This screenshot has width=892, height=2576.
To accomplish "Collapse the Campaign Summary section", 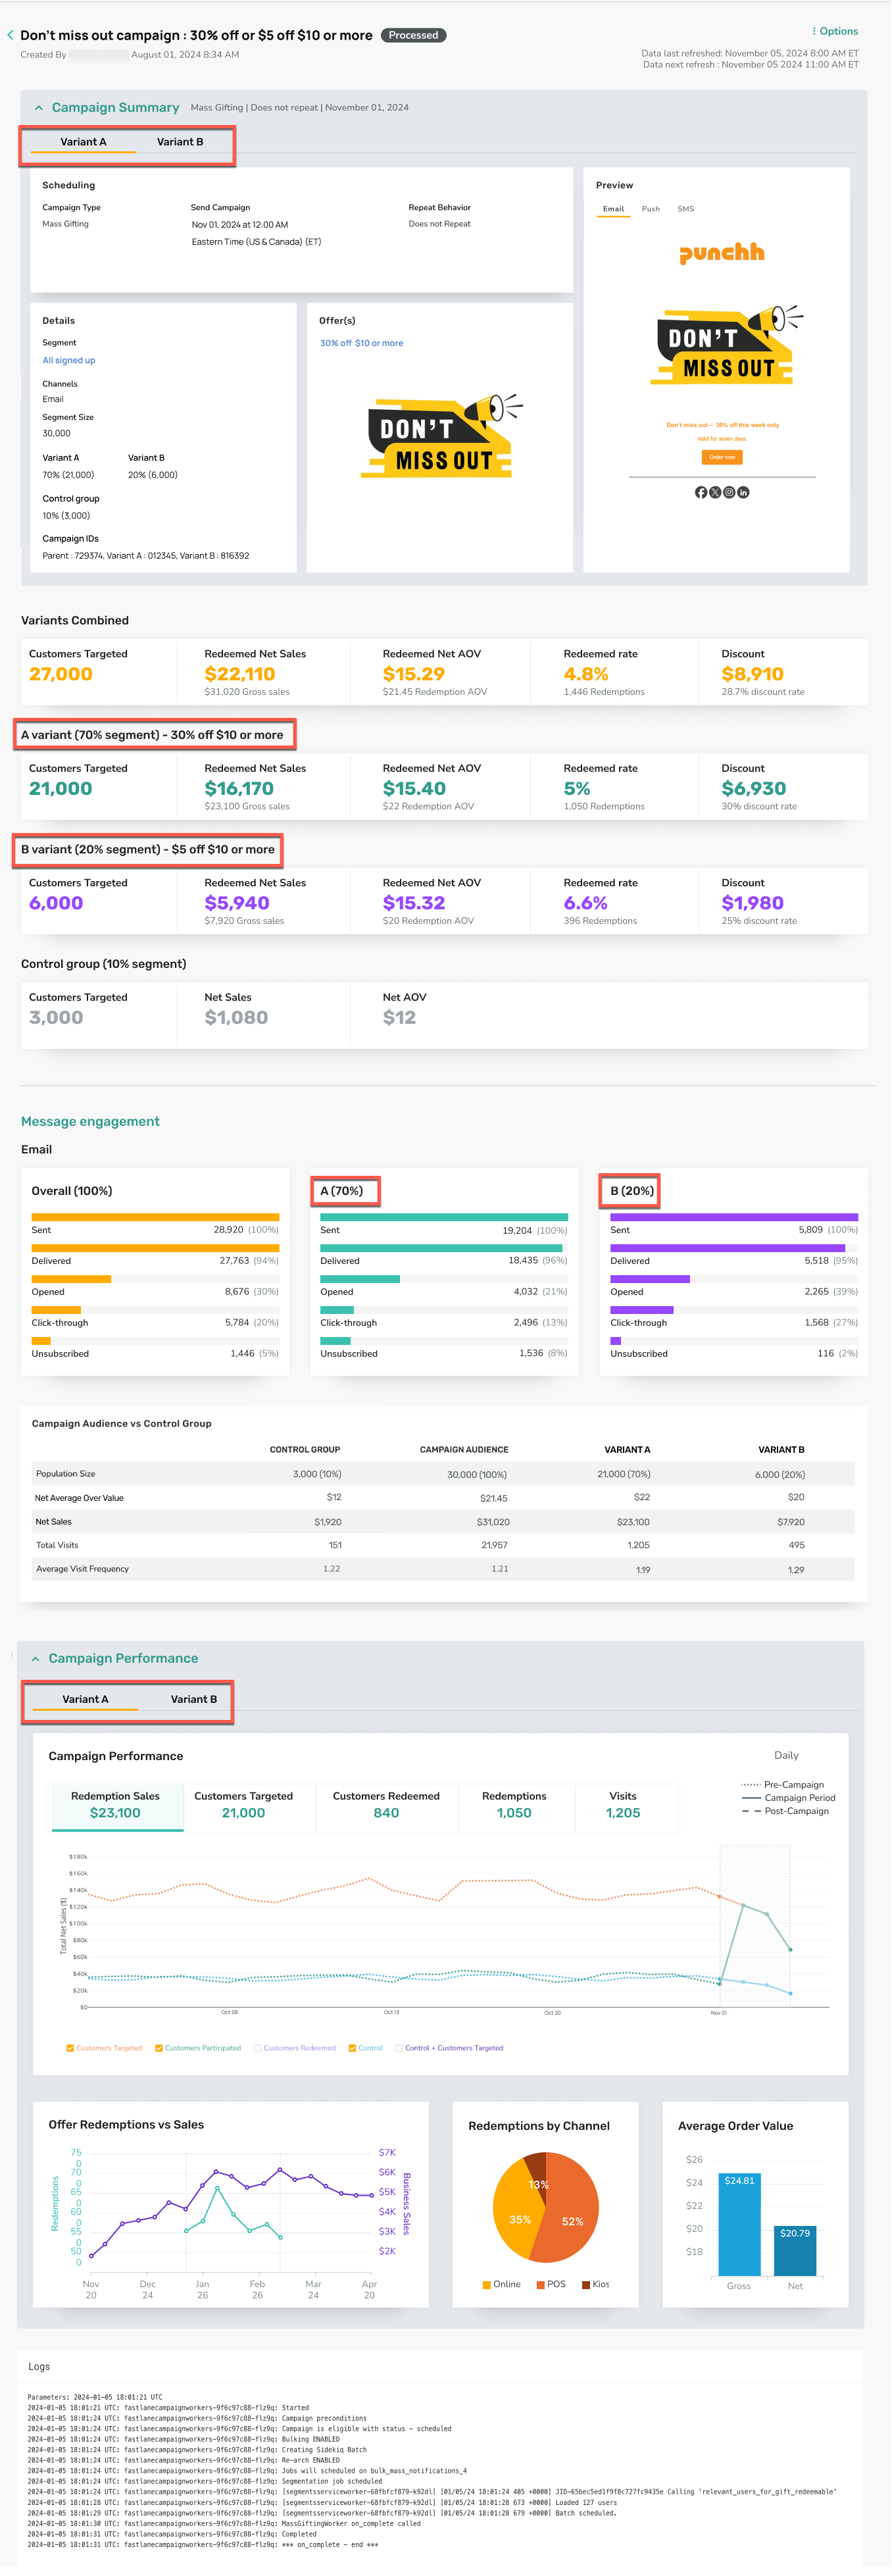I will tap(39, 108).
